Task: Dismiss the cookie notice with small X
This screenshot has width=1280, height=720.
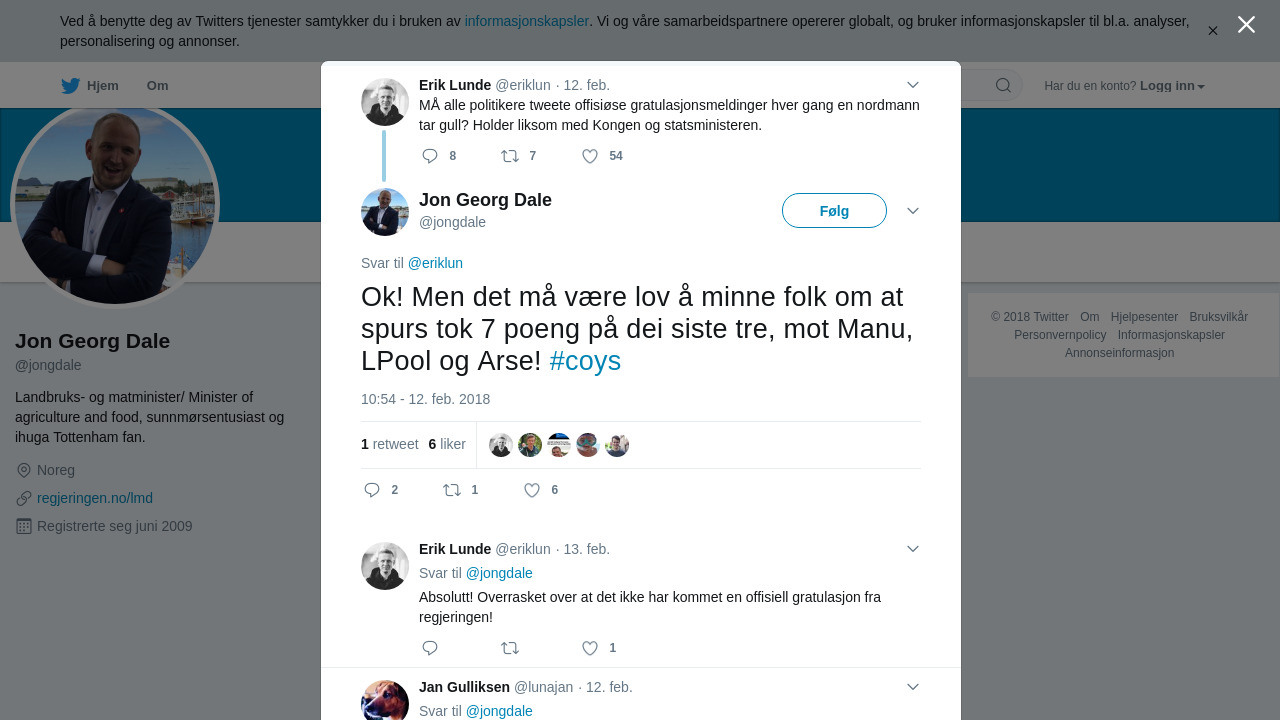Action: click(1212, 31)
